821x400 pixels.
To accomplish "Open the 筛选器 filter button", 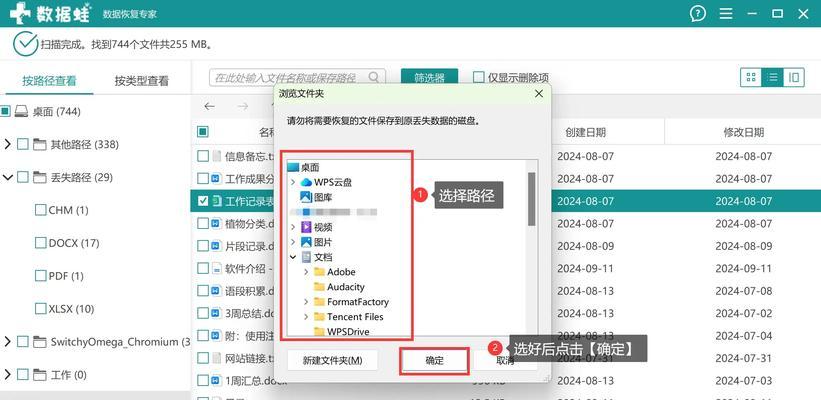I will pos(429,78).
